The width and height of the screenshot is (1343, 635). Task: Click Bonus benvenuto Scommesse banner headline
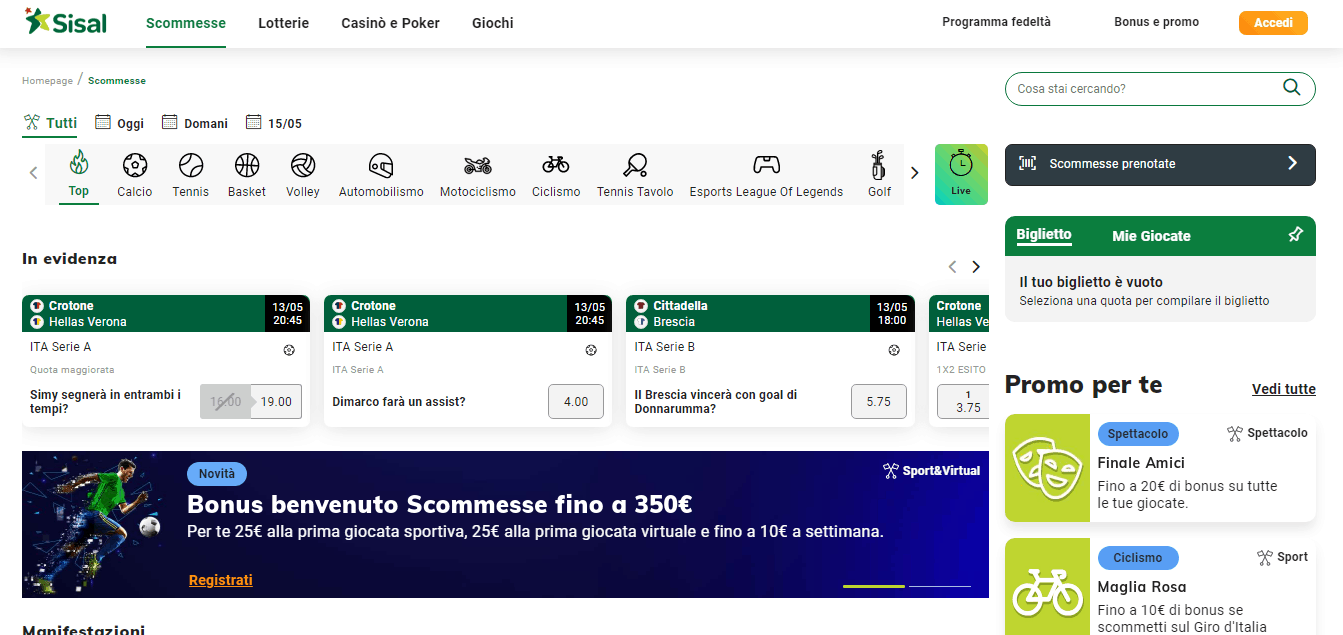pyautogui.click(x=439, y=504)
